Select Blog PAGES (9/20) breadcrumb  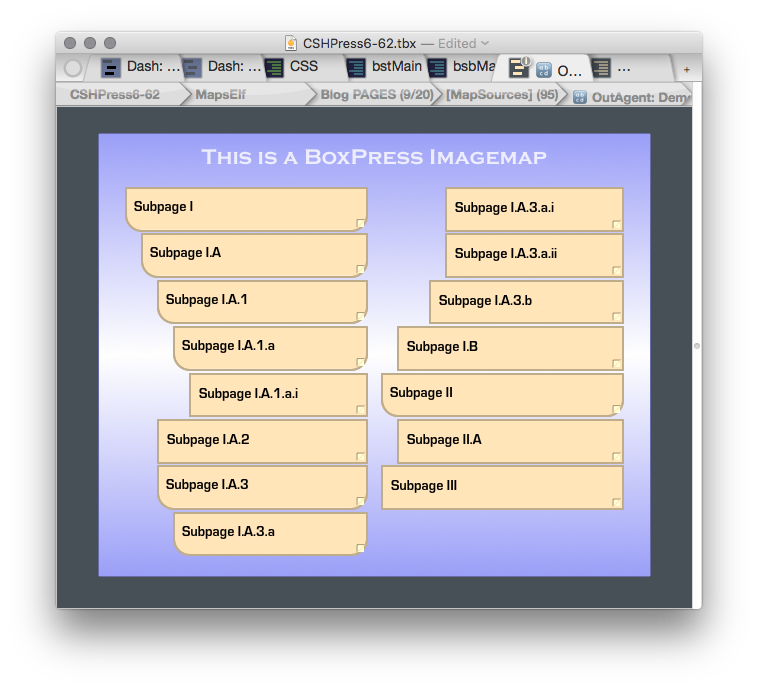pos(377,95)
